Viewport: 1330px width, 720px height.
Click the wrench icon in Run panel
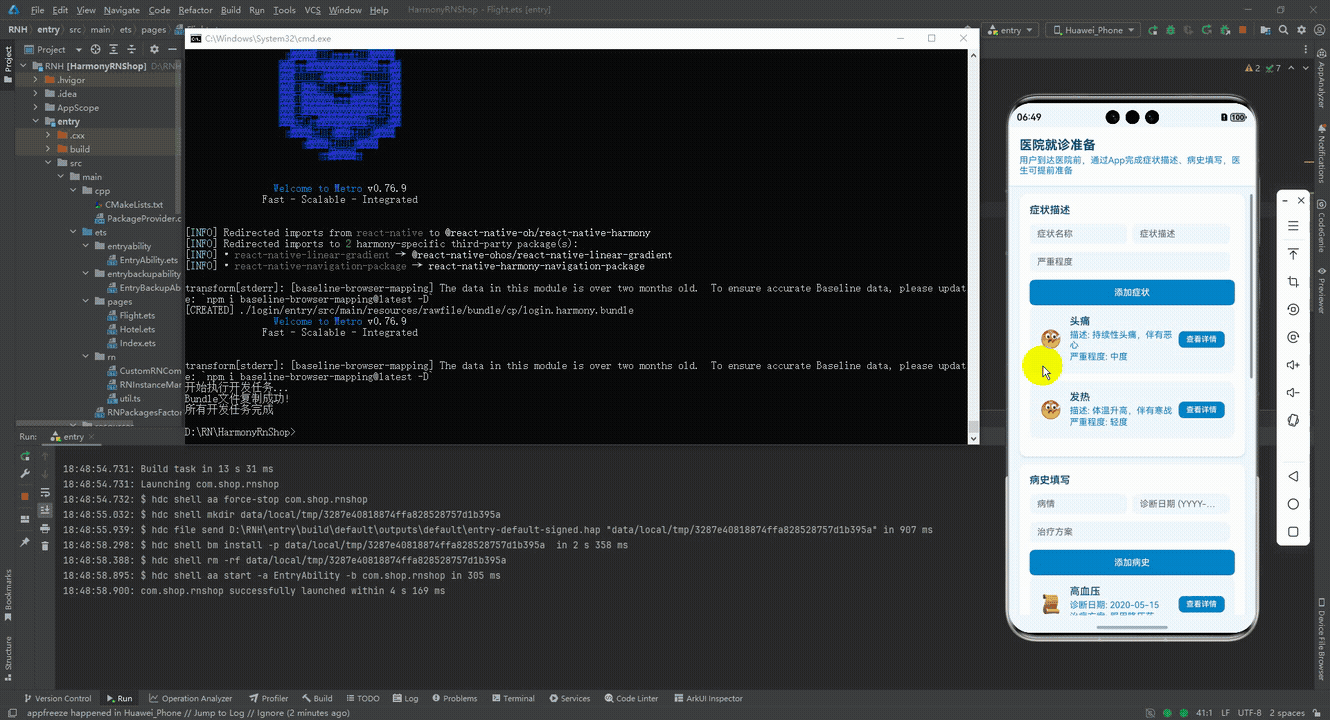[25, 474]
